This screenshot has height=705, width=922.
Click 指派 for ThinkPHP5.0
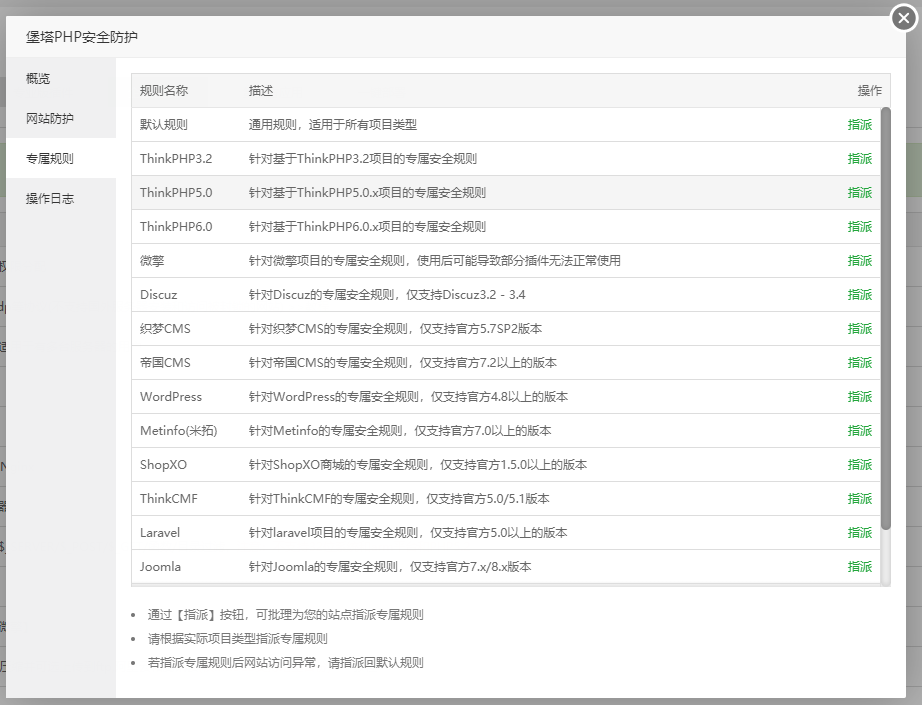(x=860, y=193)
